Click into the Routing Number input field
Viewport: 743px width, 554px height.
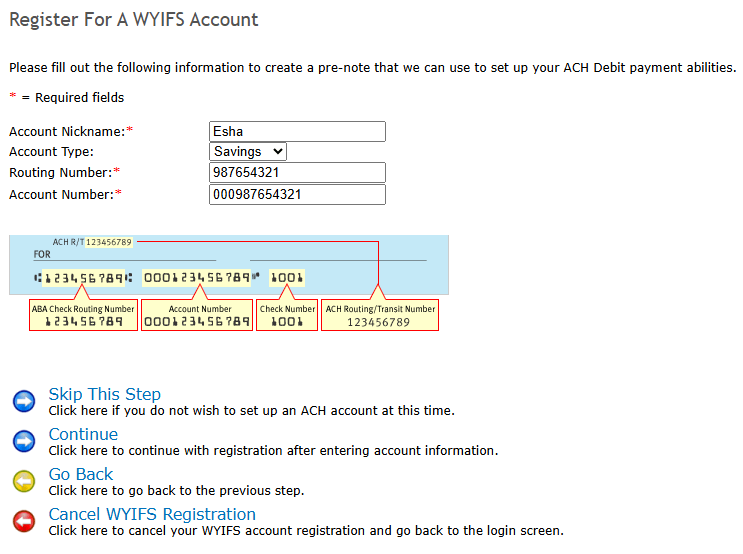point(297,173)
